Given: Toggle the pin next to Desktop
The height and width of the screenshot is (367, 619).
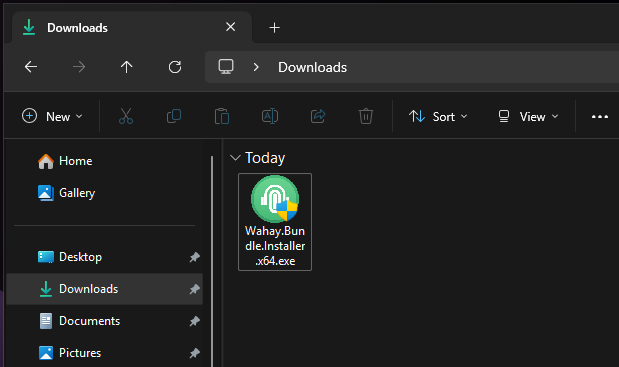Looking at the screenshot, I should coord(194,257).
